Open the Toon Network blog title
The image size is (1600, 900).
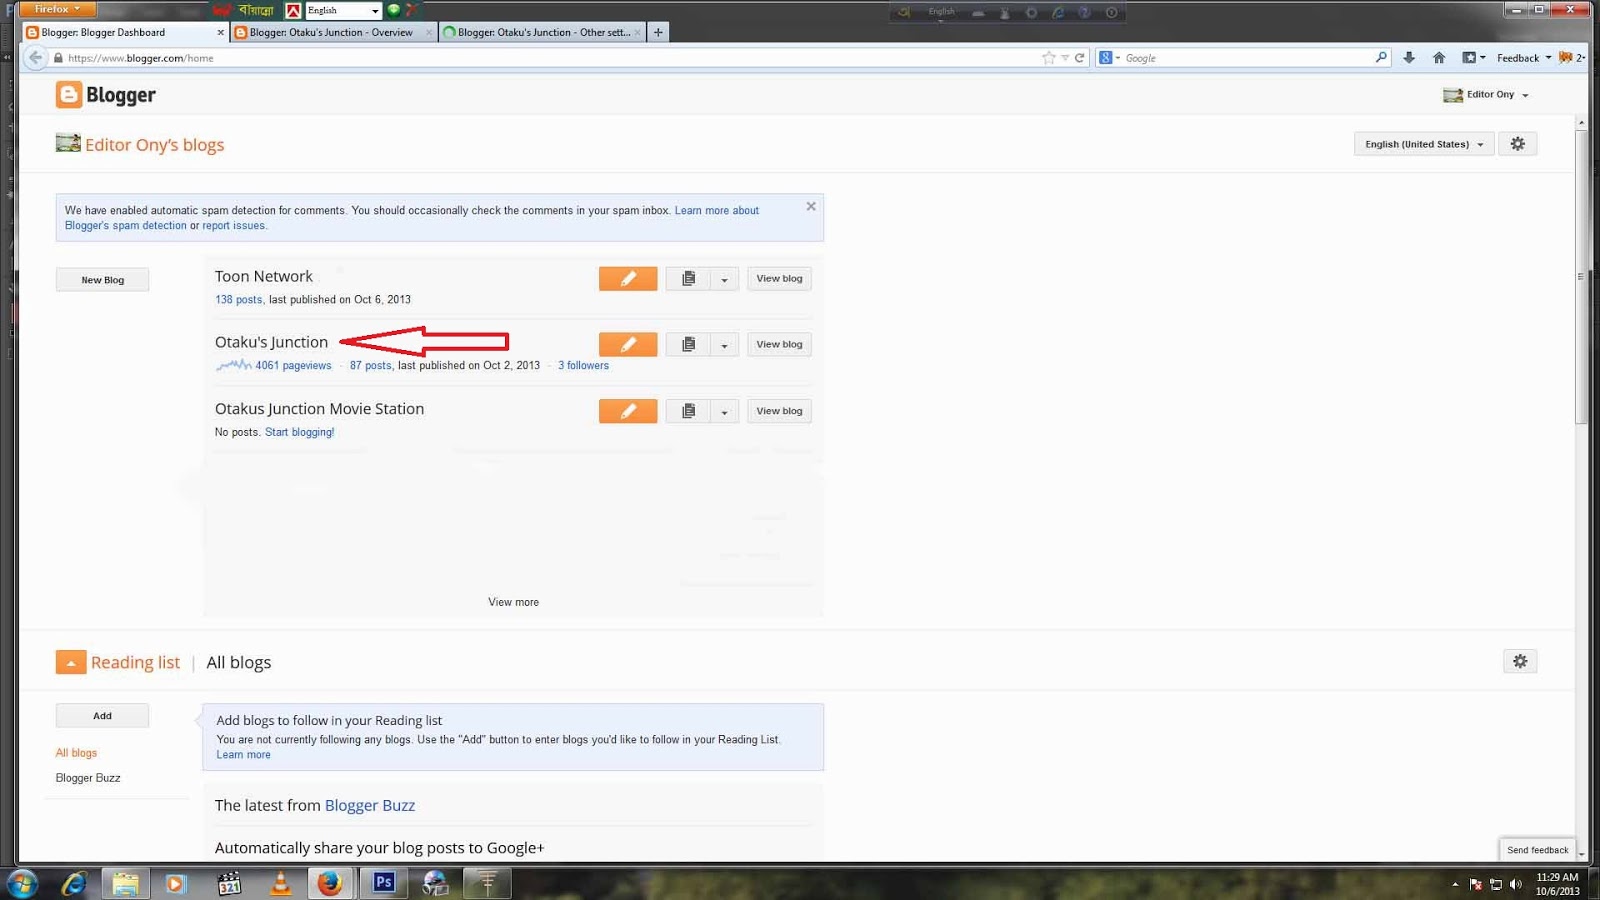point(263,276)
